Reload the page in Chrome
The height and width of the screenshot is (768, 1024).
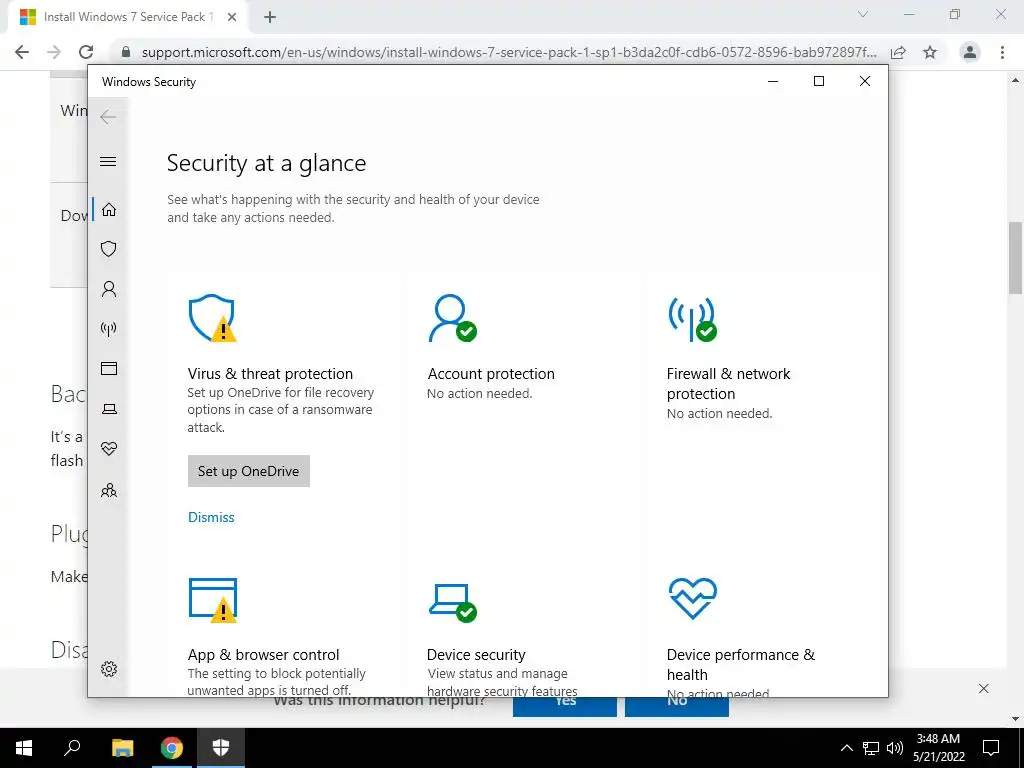86,52
